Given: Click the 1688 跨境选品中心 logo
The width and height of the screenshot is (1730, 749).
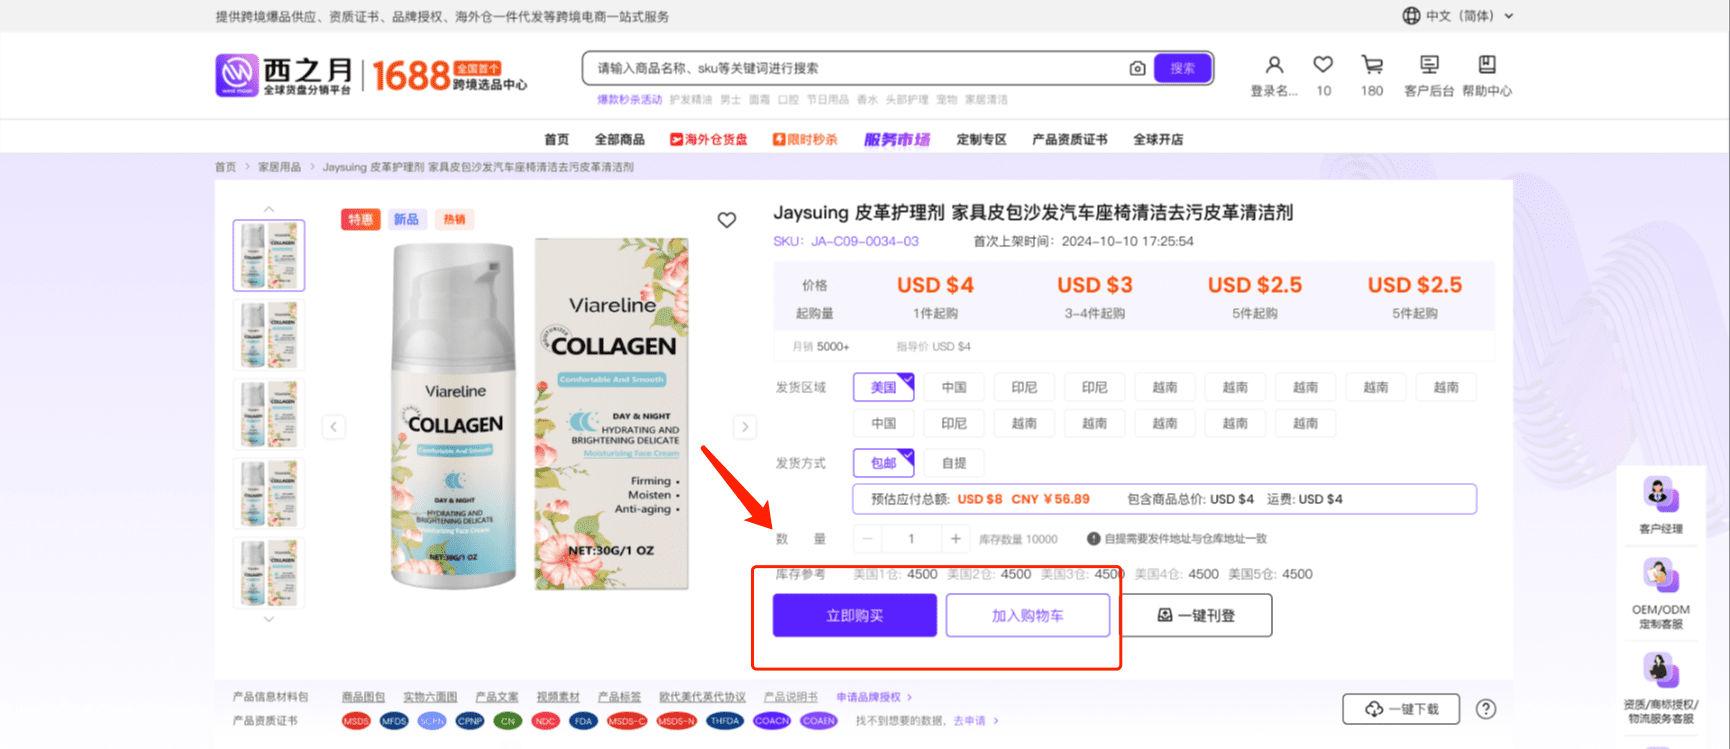Looking at the screenshot, I should pos(449,76).
